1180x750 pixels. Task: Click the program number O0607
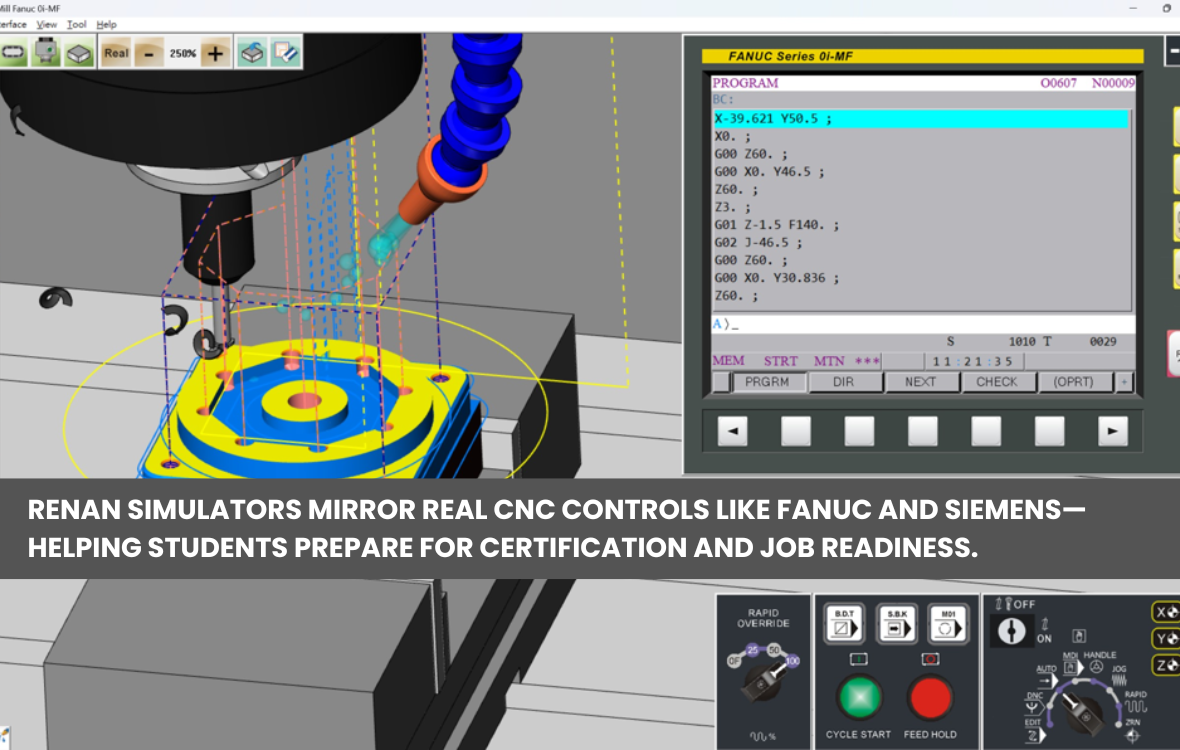coord(1058,83)
